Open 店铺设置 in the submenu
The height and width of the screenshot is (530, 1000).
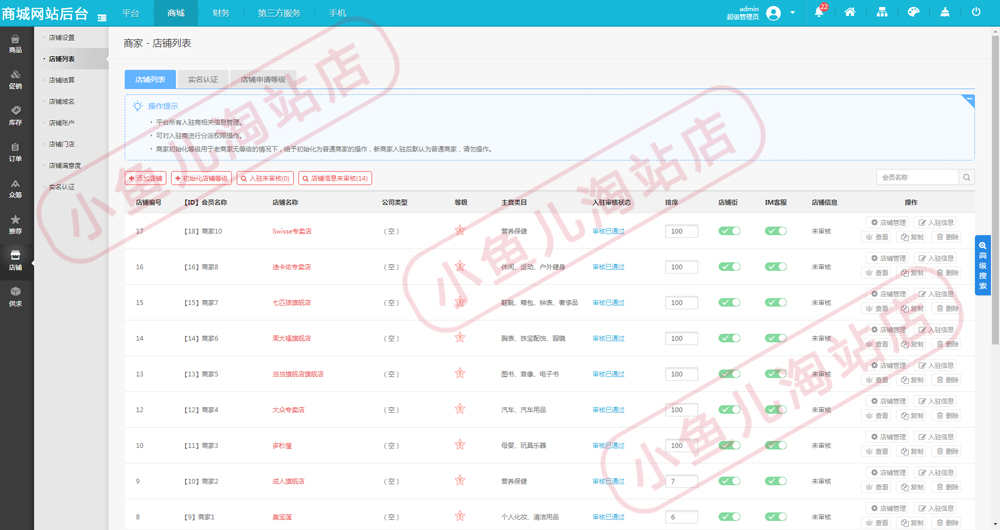tap(62, 38)
